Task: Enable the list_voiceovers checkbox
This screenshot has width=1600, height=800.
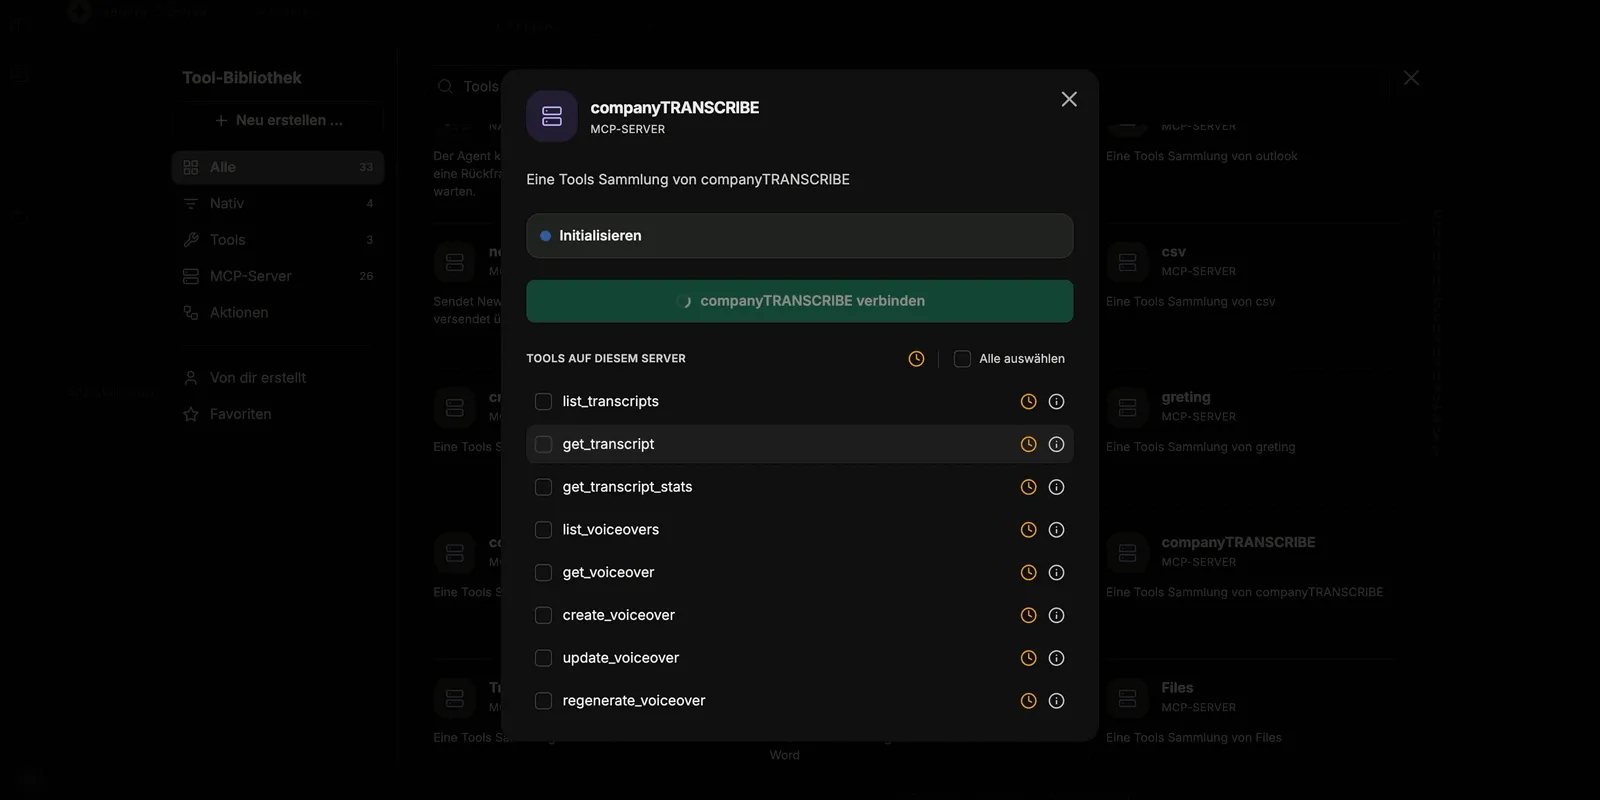Action: point(543,530)
